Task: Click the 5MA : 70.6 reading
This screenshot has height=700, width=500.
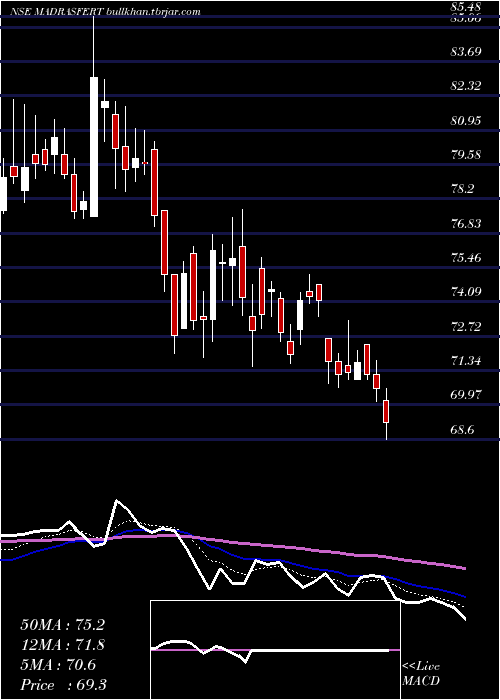Action: click(58, 665)
